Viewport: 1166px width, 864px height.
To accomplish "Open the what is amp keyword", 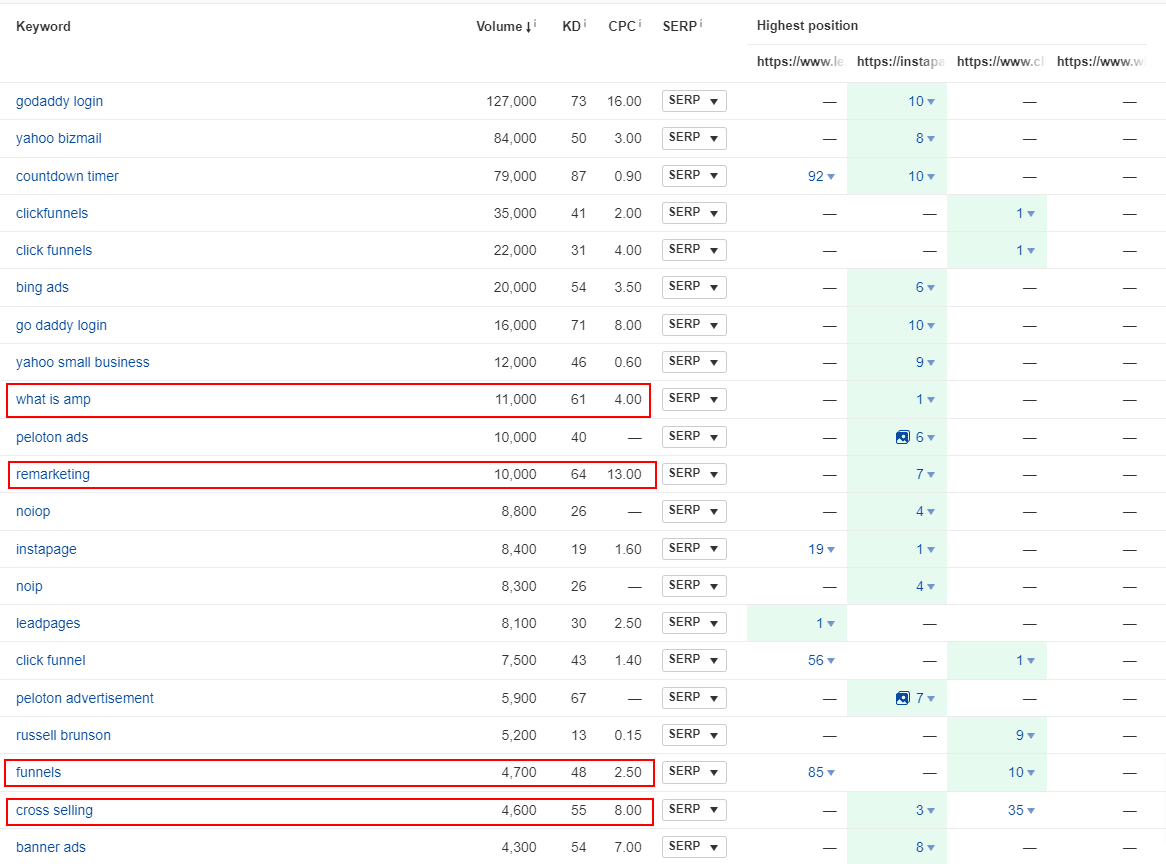I will [x=54, y=399].
